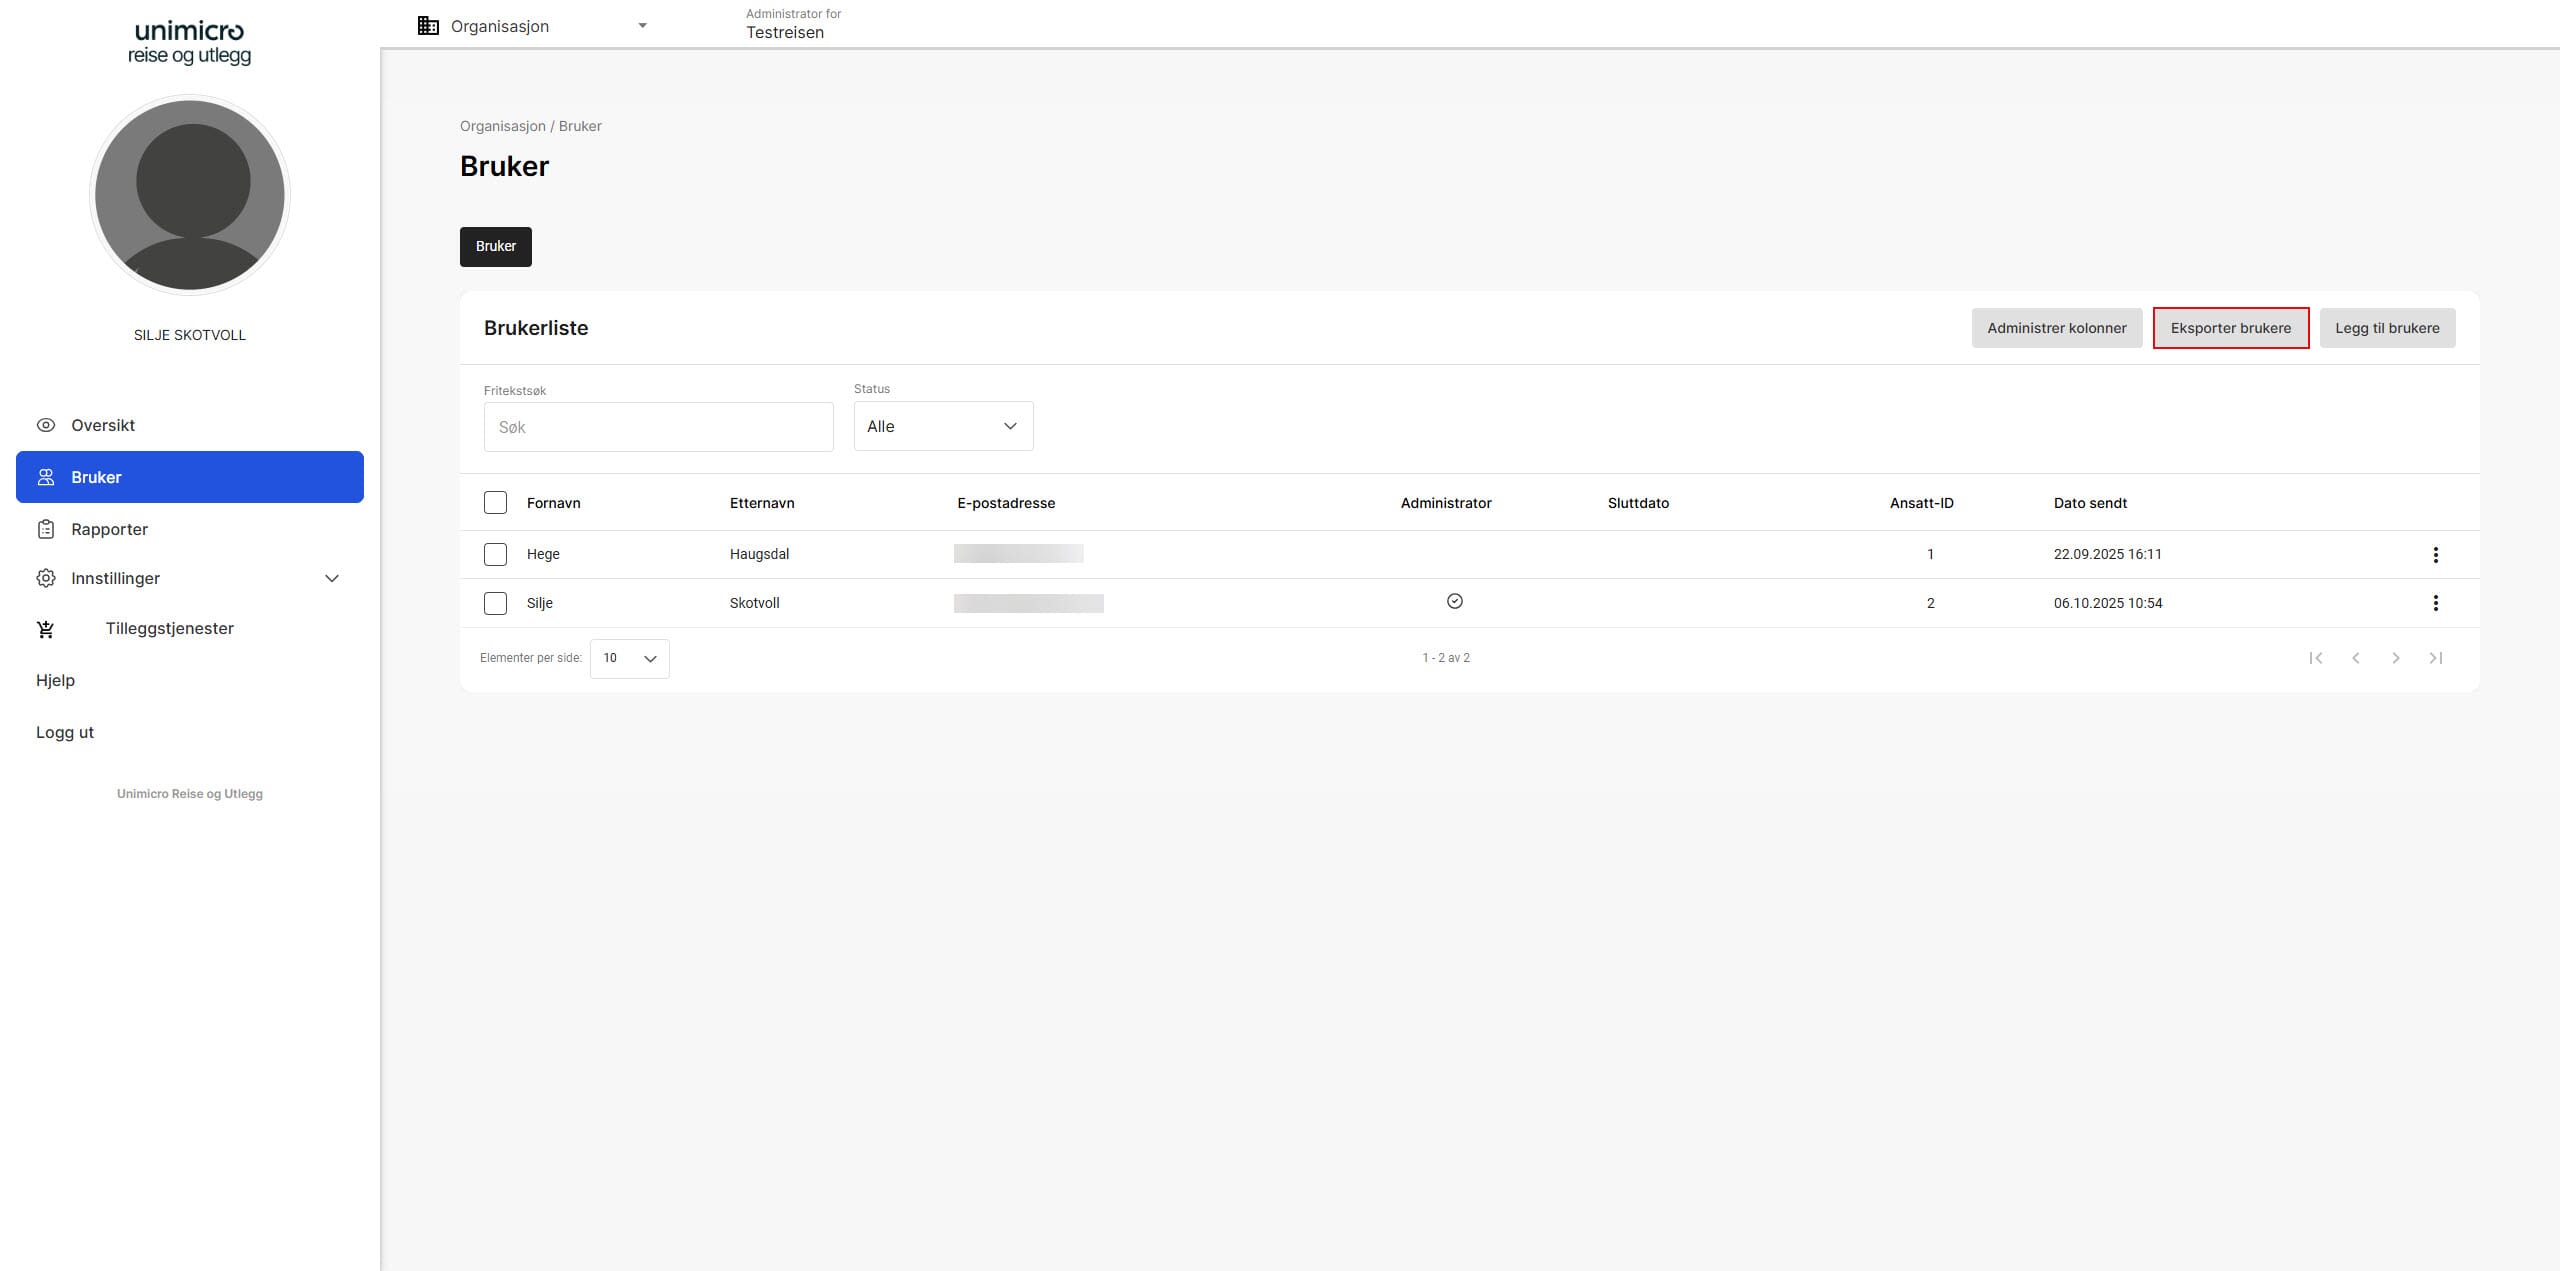This screenshot has width=2560, height=1271.
Task: Go to the next page arrow
Action: coord(2395,658)
